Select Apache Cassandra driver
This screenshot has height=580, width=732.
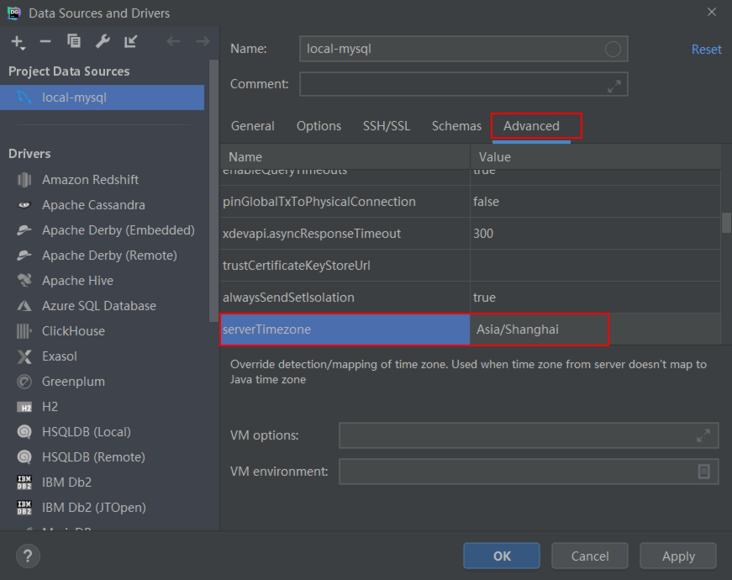(x=93, y=205)
